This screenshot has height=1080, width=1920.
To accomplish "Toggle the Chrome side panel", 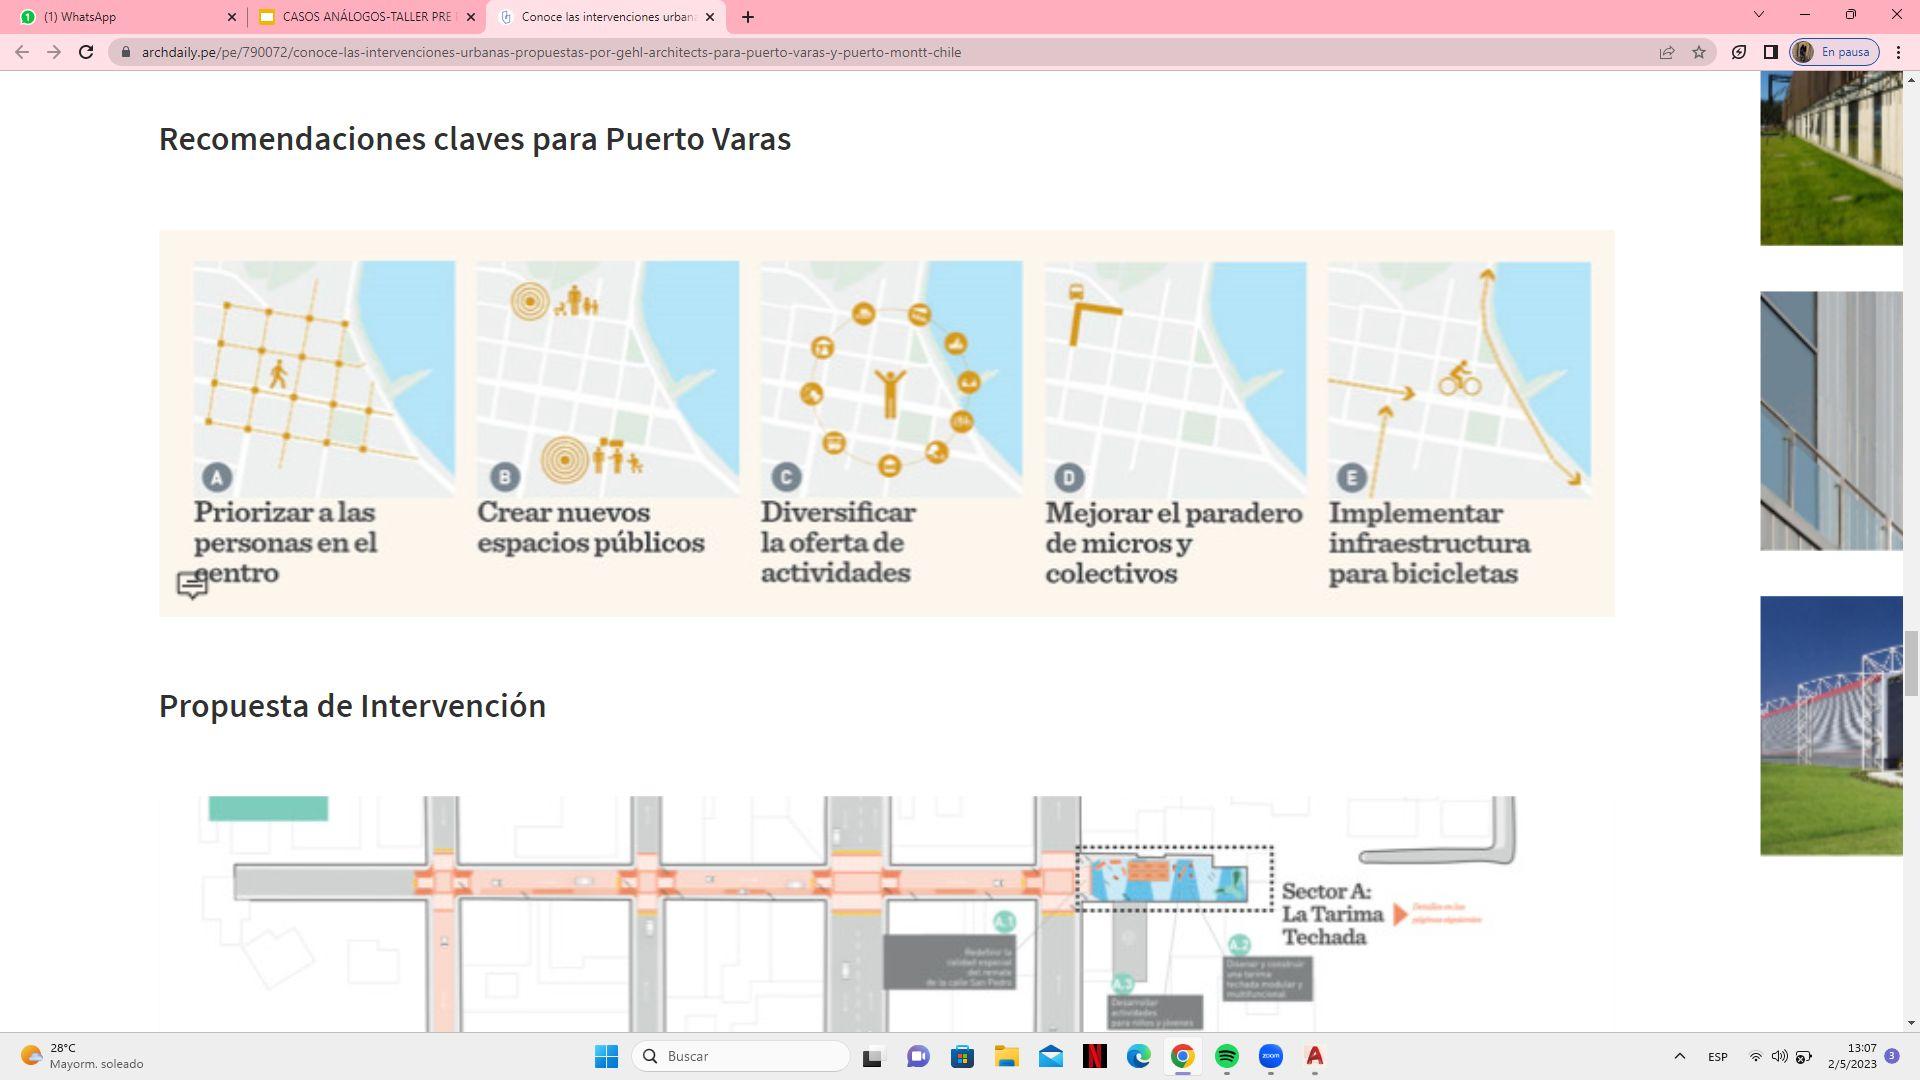I will [1770, 52].
